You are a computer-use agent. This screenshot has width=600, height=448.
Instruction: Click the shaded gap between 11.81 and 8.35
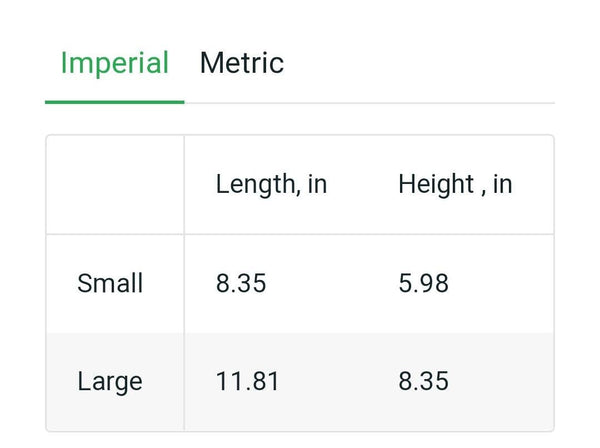(339, 381)
